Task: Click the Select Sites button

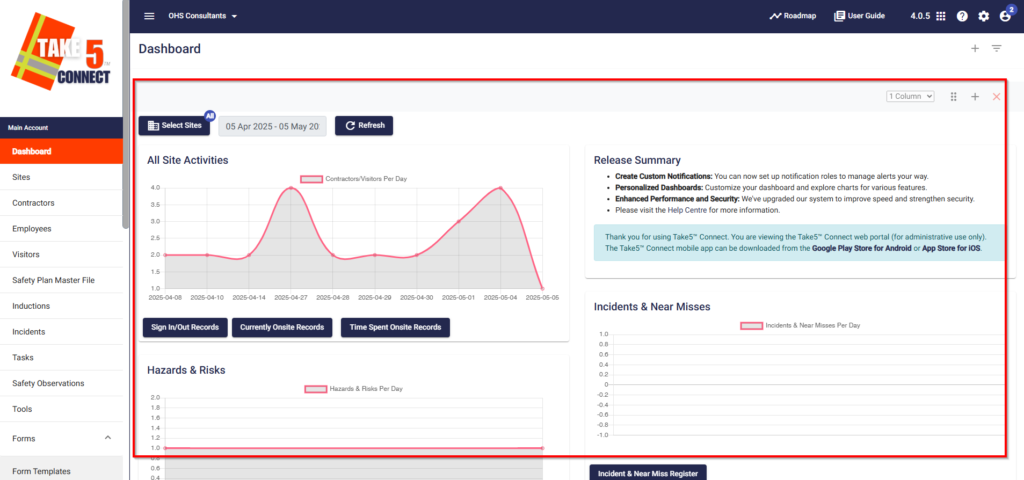Action: pos(174,126)
